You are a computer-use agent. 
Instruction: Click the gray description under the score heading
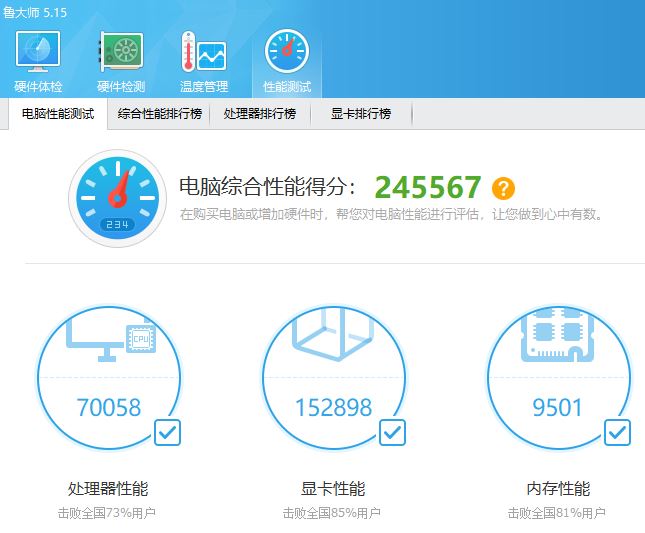(x=391, y=214)
